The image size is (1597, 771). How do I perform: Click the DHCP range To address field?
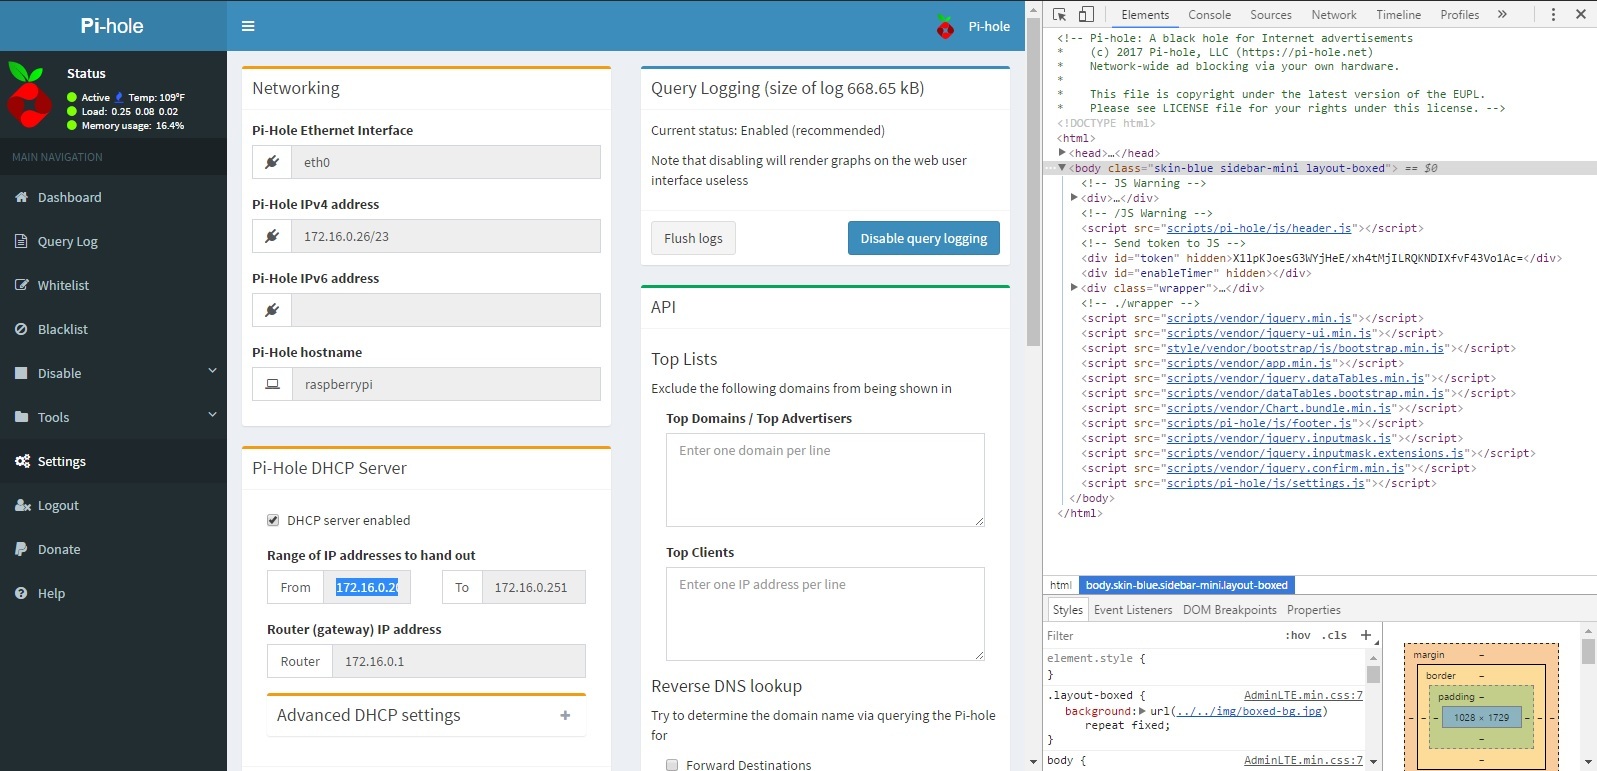click(534, 587)
